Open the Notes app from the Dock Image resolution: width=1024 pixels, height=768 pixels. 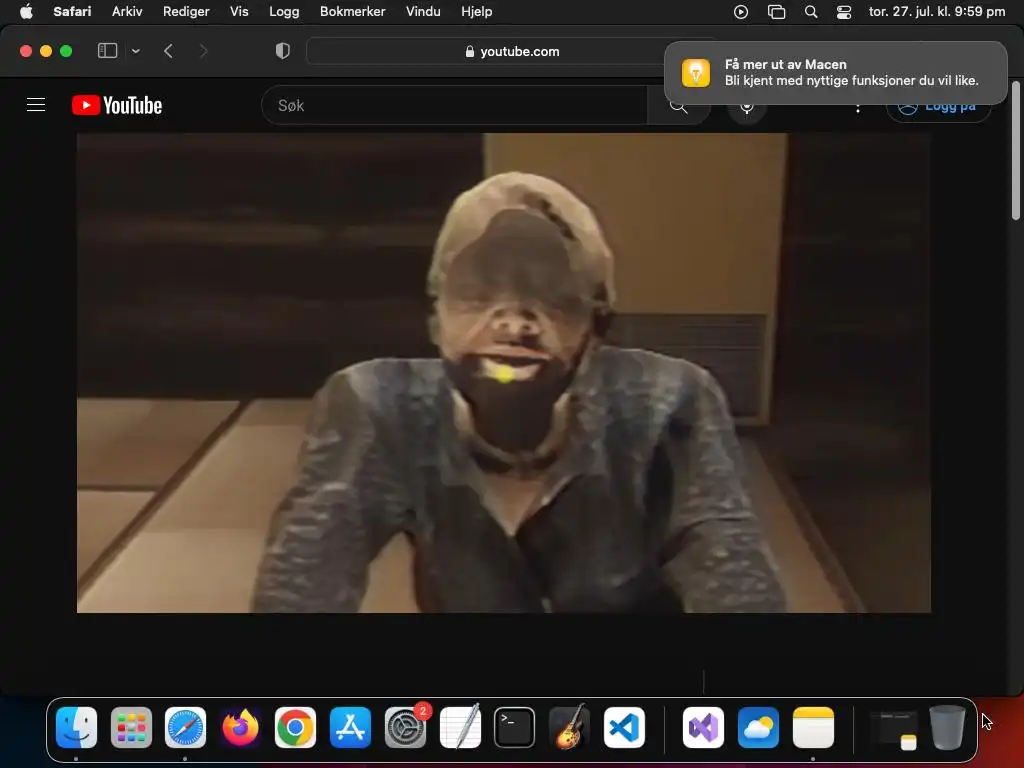click(x=813, y=727)
